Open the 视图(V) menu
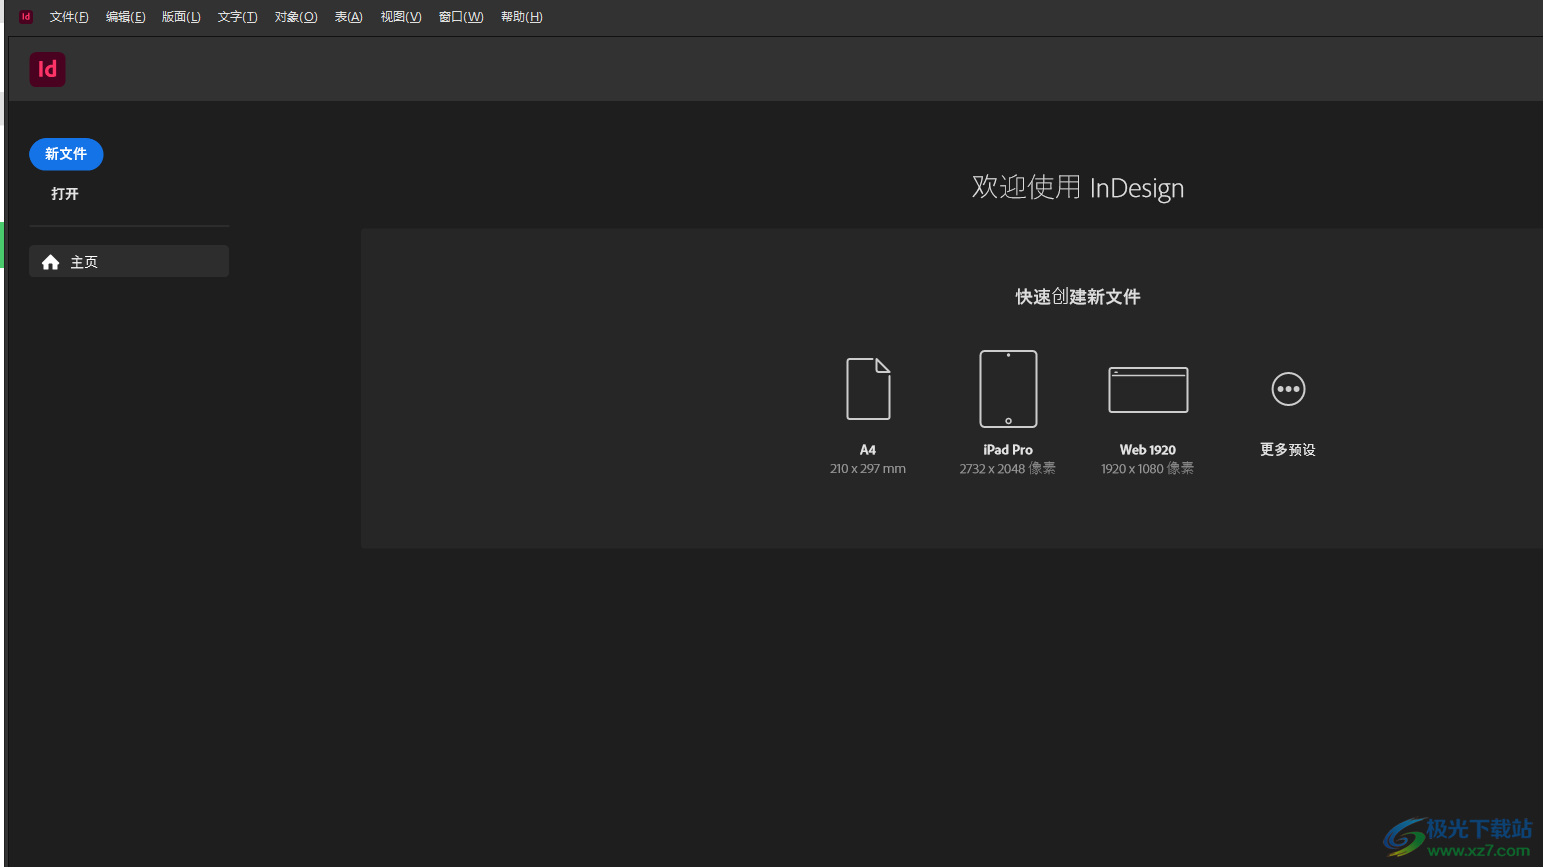1543x867 pixels. point(401,17)
